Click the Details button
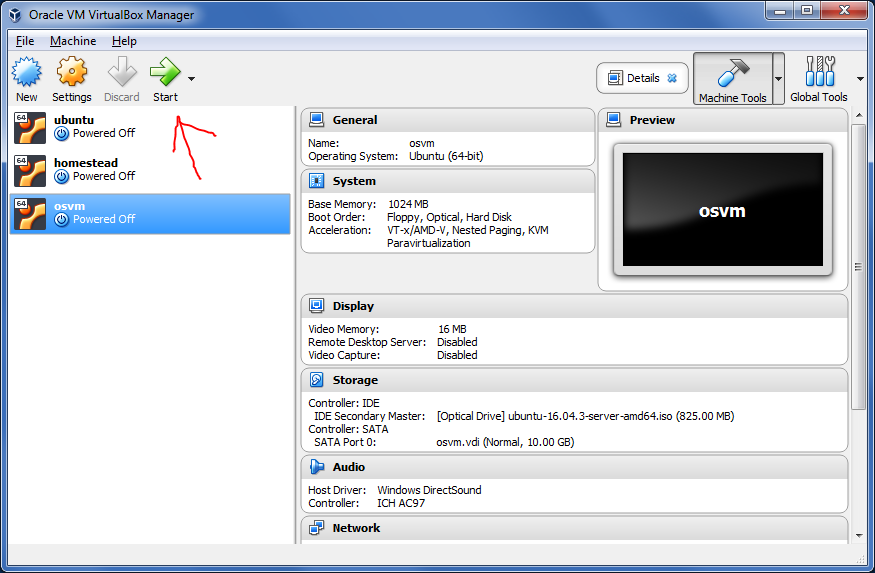Screen dimensions: 875x573 click(642, 78)
